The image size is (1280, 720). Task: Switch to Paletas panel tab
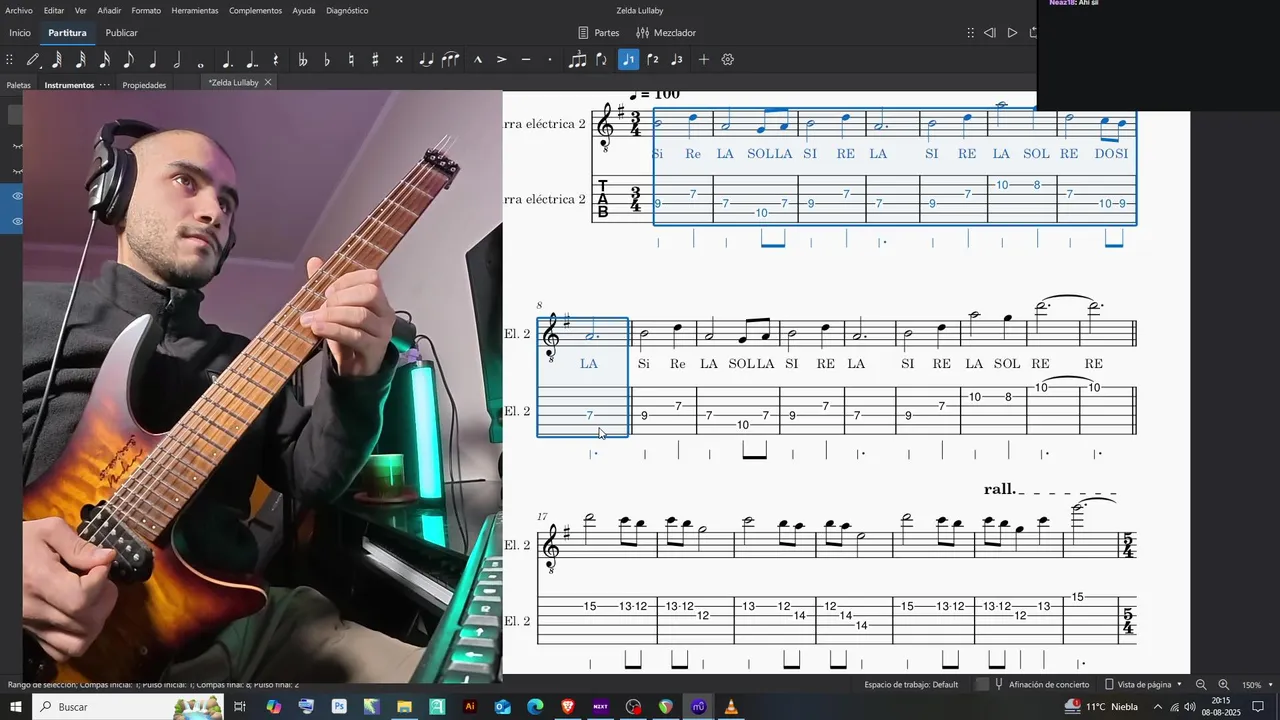pos(19,85)
